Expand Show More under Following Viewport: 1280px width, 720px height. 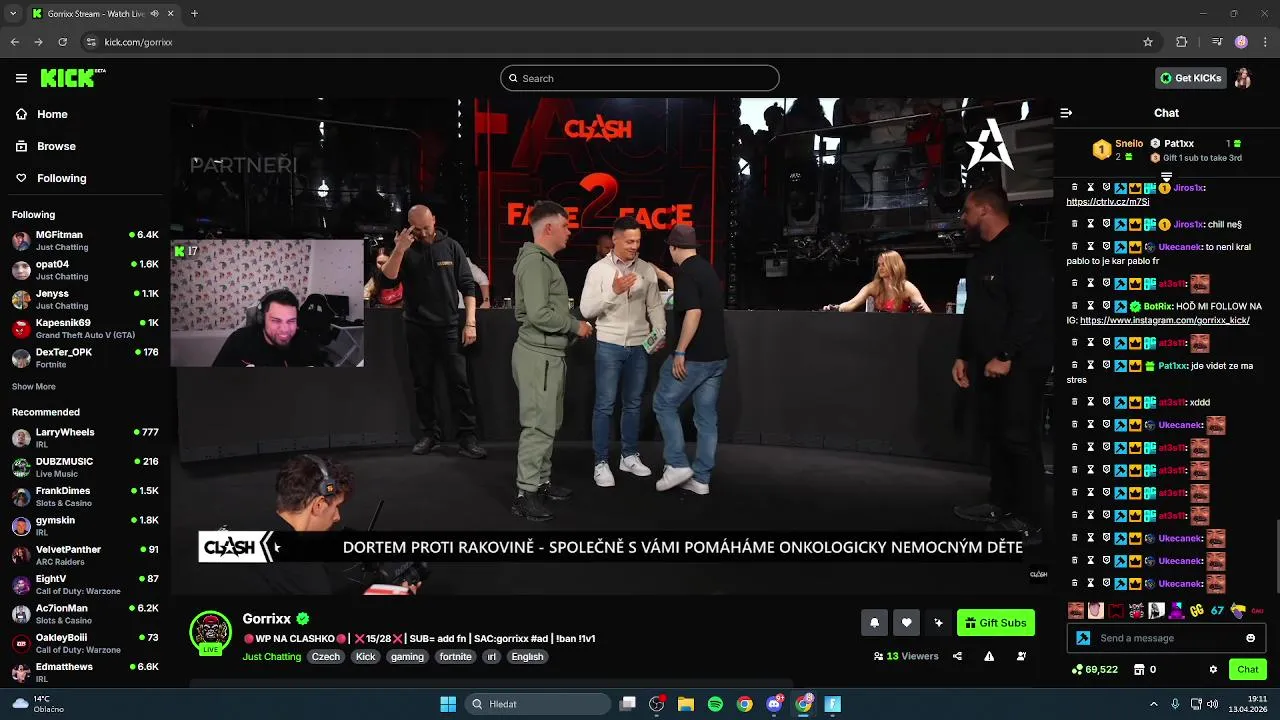pos(33,387)
